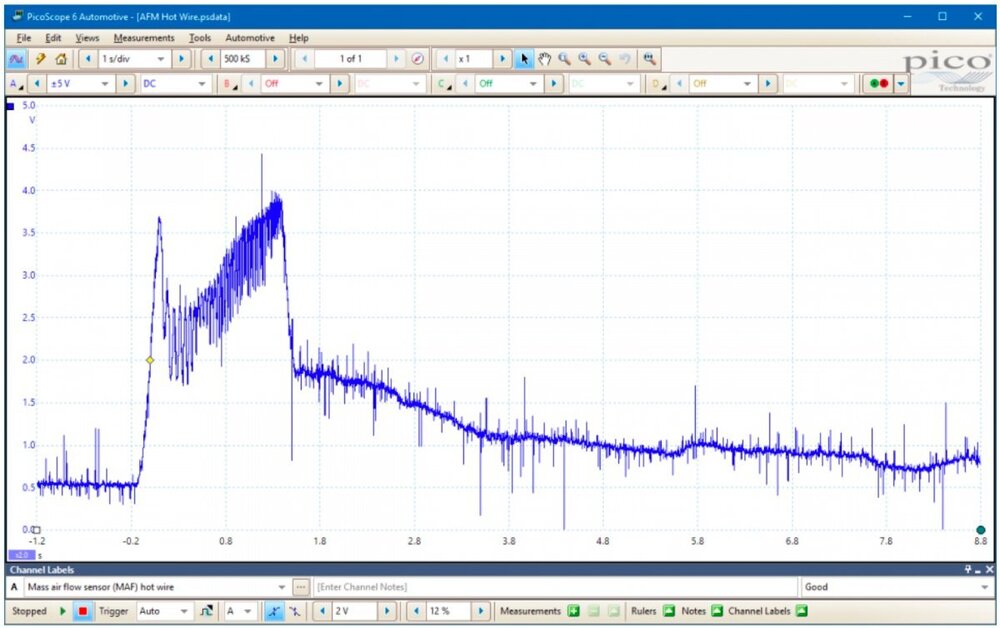Open the 1 s/div timebase dropdown
1000x628 pixels.
[x=160, y=59]
